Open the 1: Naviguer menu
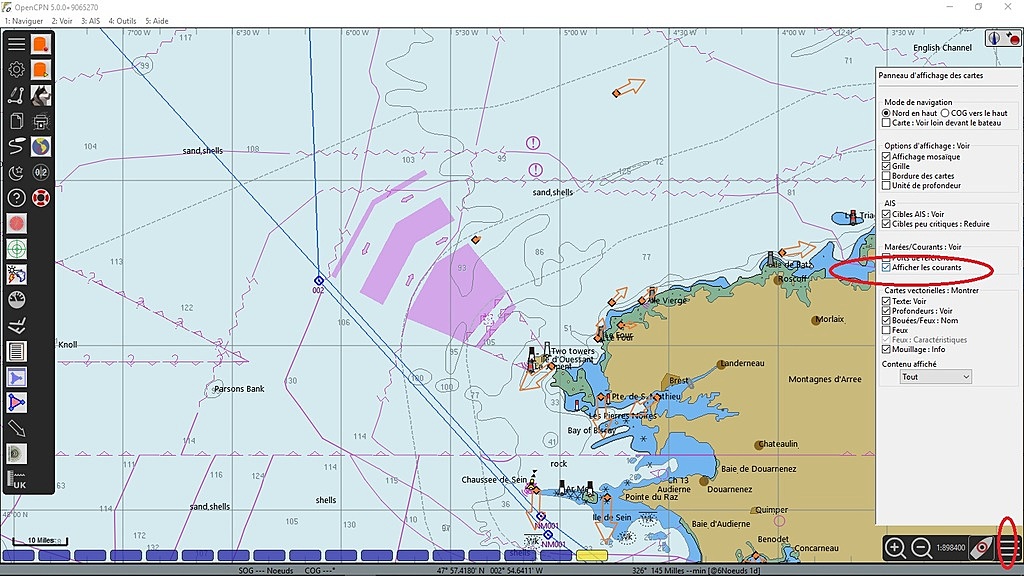This screenshot has width=1024, height=576. click(24, 21)
